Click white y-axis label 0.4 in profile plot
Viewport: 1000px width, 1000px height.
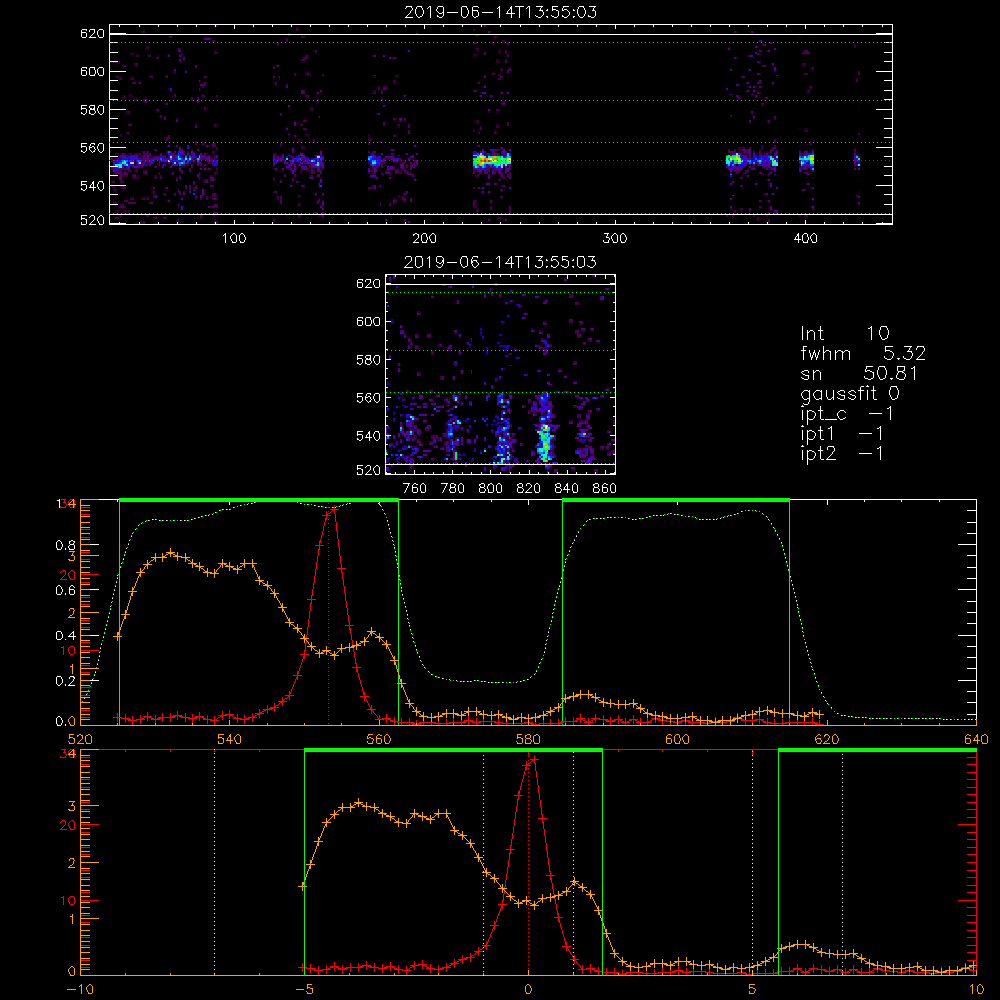[x=66, y=636]
